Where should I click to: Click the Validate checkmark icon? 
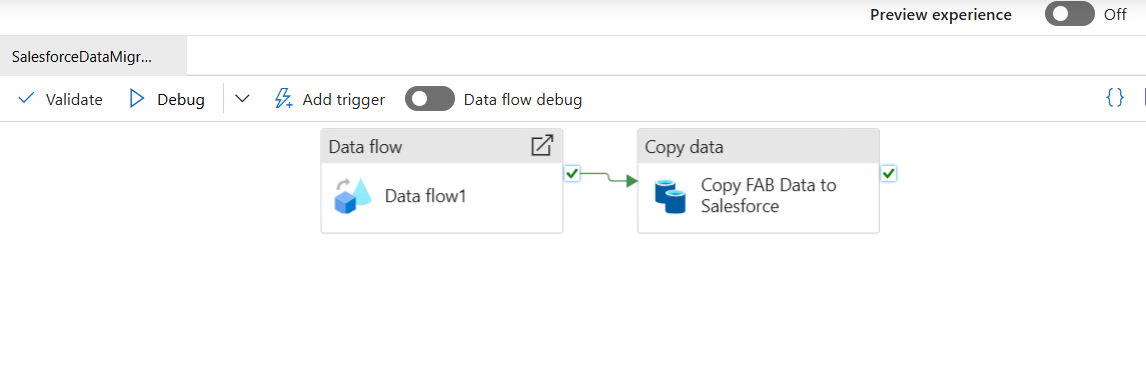tap(26, 99)
